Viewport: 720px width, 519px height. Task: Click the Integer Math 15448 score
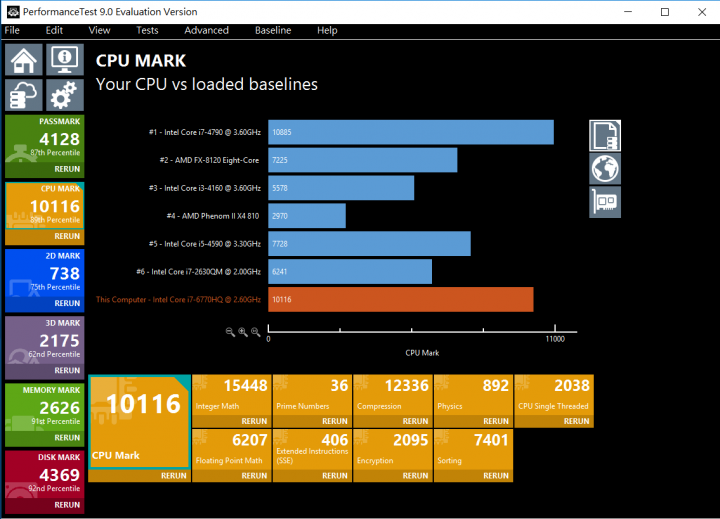coord(245,386)
